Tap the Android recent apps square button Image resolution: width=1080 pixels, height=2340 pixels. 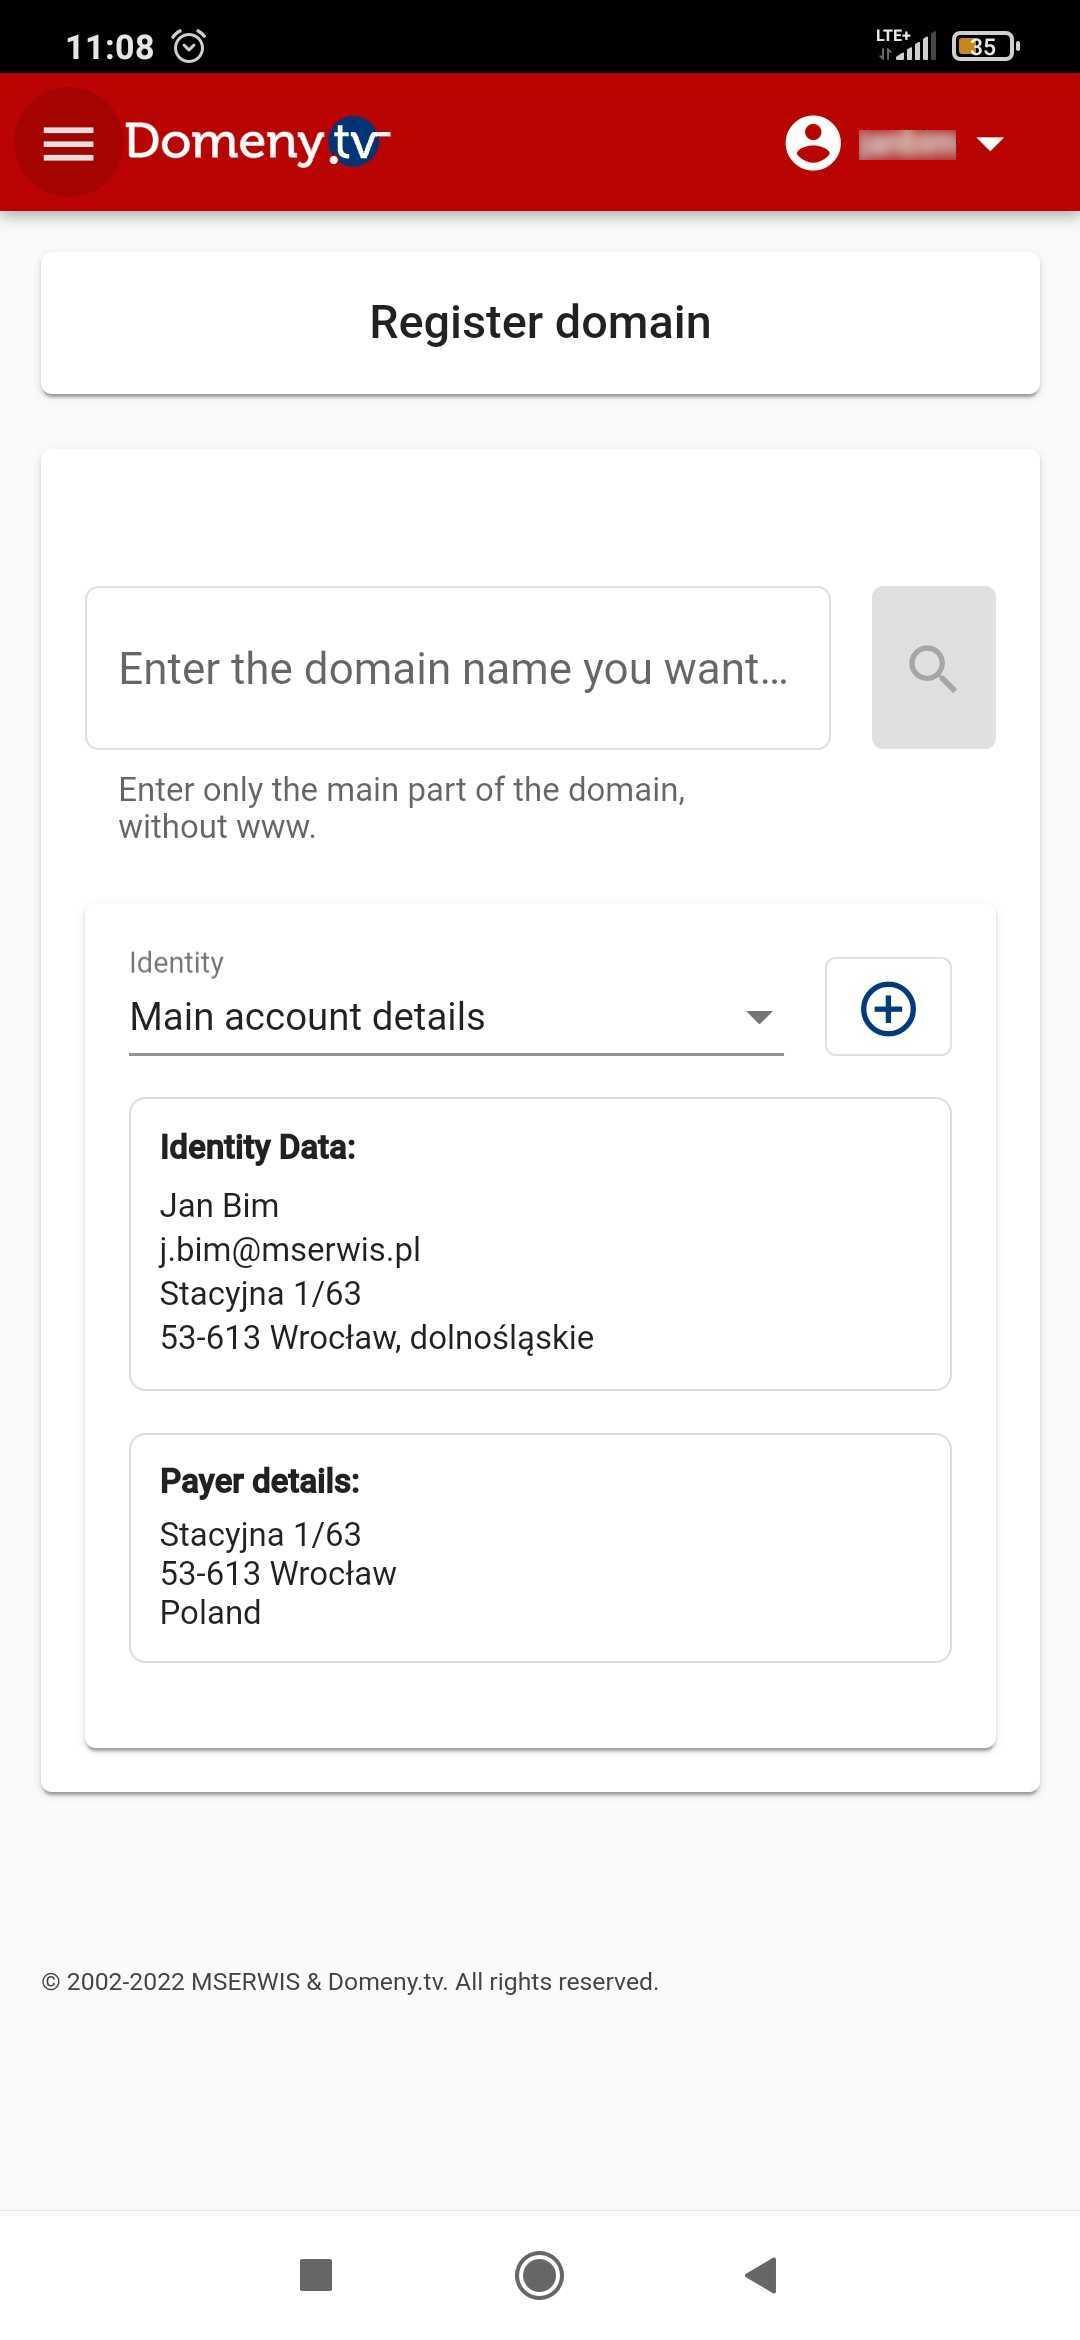click(x=316, y=2275)
